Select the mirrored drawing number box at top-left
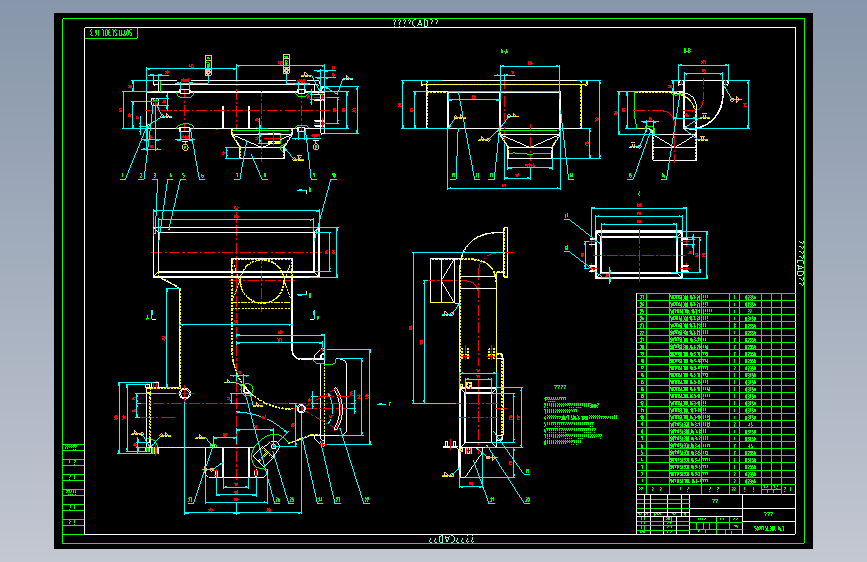Screen dimensions: 867x562 coord(111,33)
